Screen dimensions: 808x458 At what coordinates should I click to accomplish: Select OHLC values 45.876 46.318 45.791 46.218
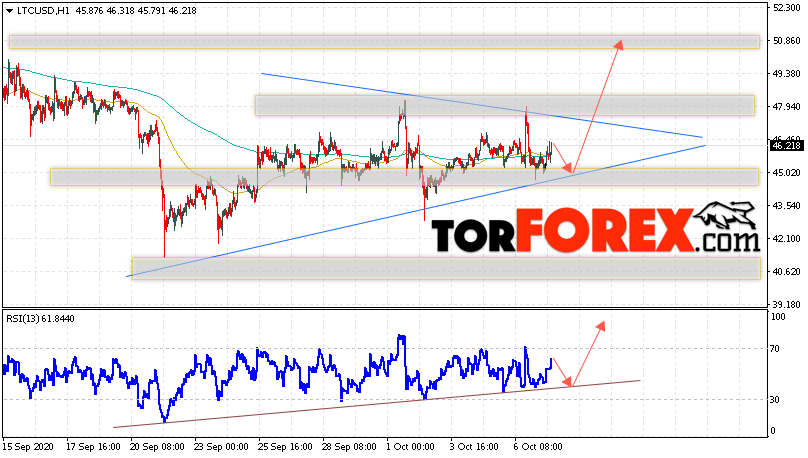tap(136, 10)
